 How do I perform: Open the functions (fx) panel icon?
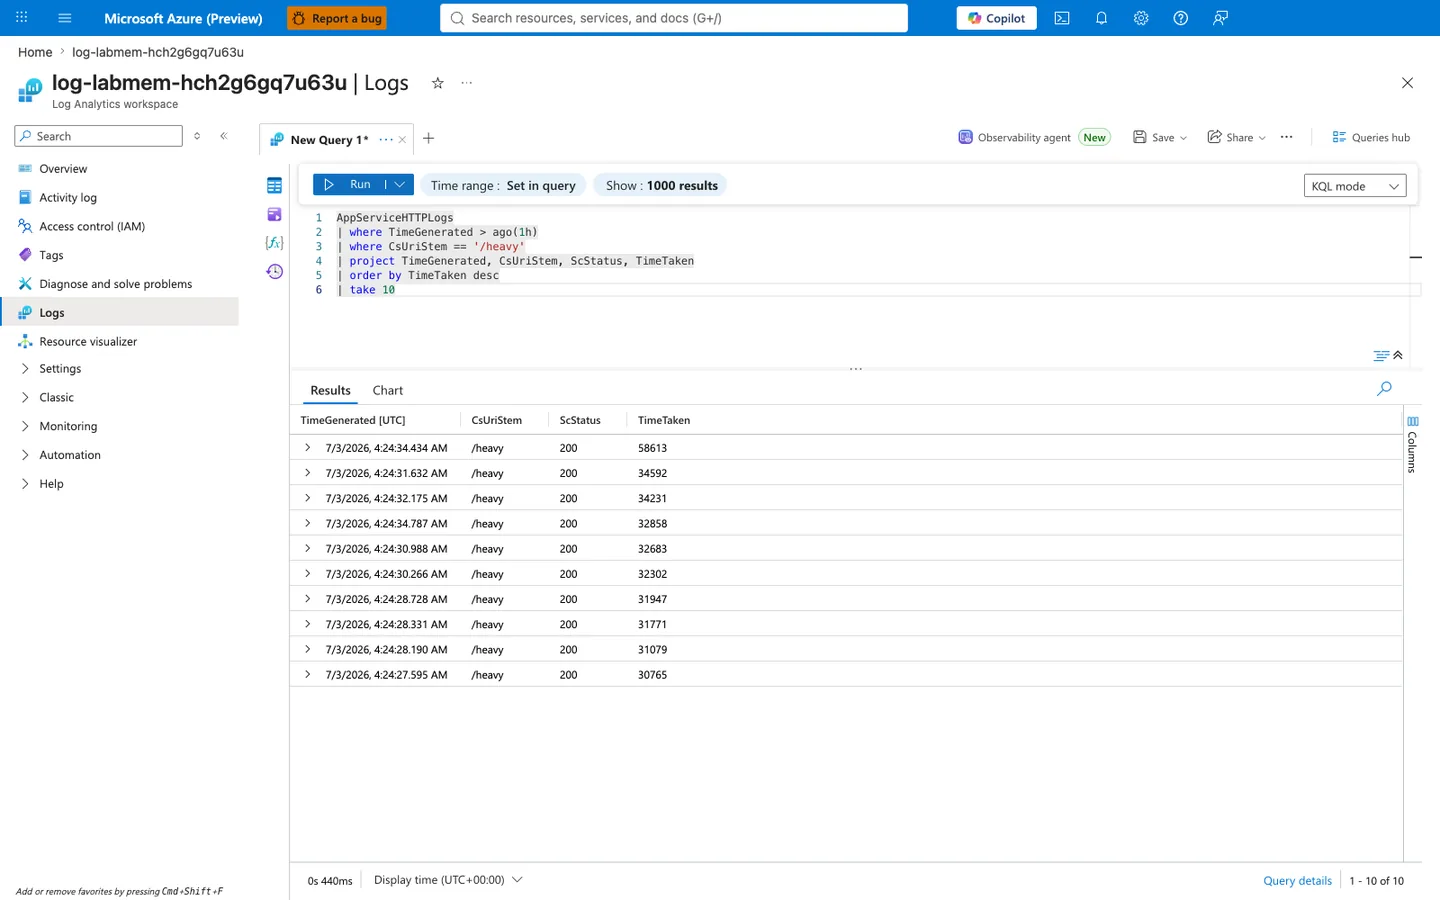[274, 243]
